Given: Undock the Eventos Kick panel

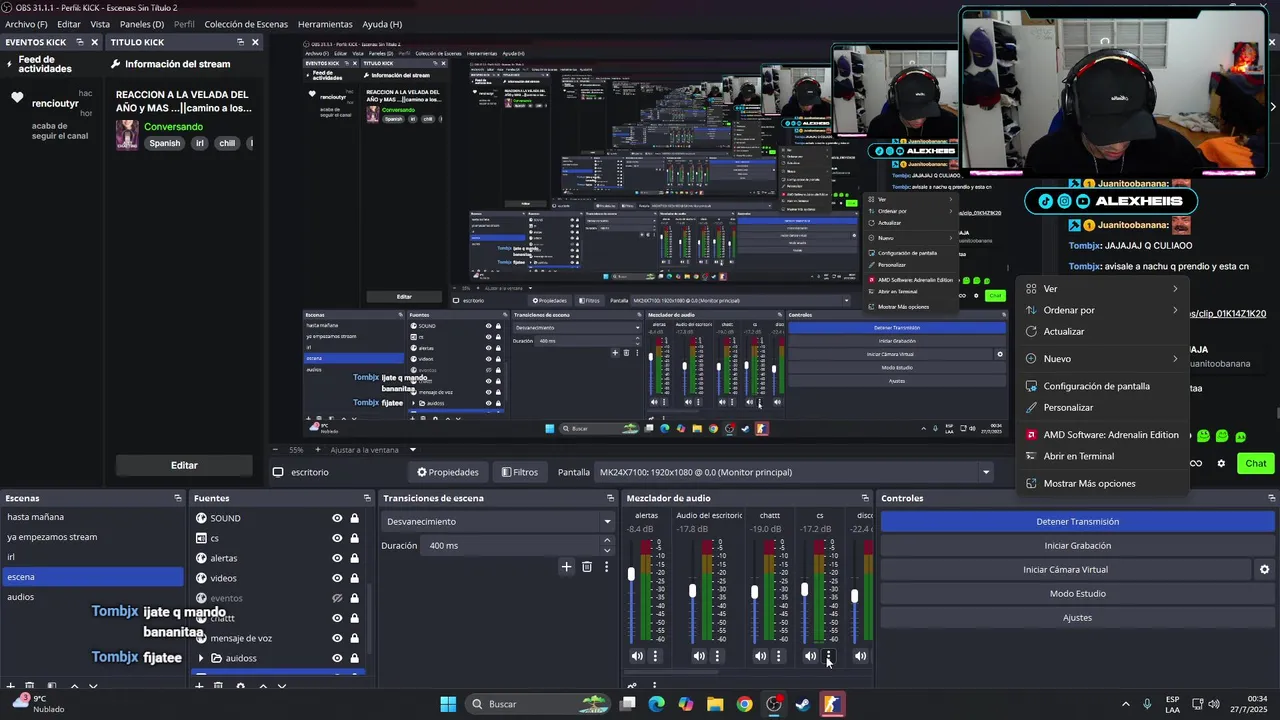Looking at the screenshot, I should coord(80,42).
